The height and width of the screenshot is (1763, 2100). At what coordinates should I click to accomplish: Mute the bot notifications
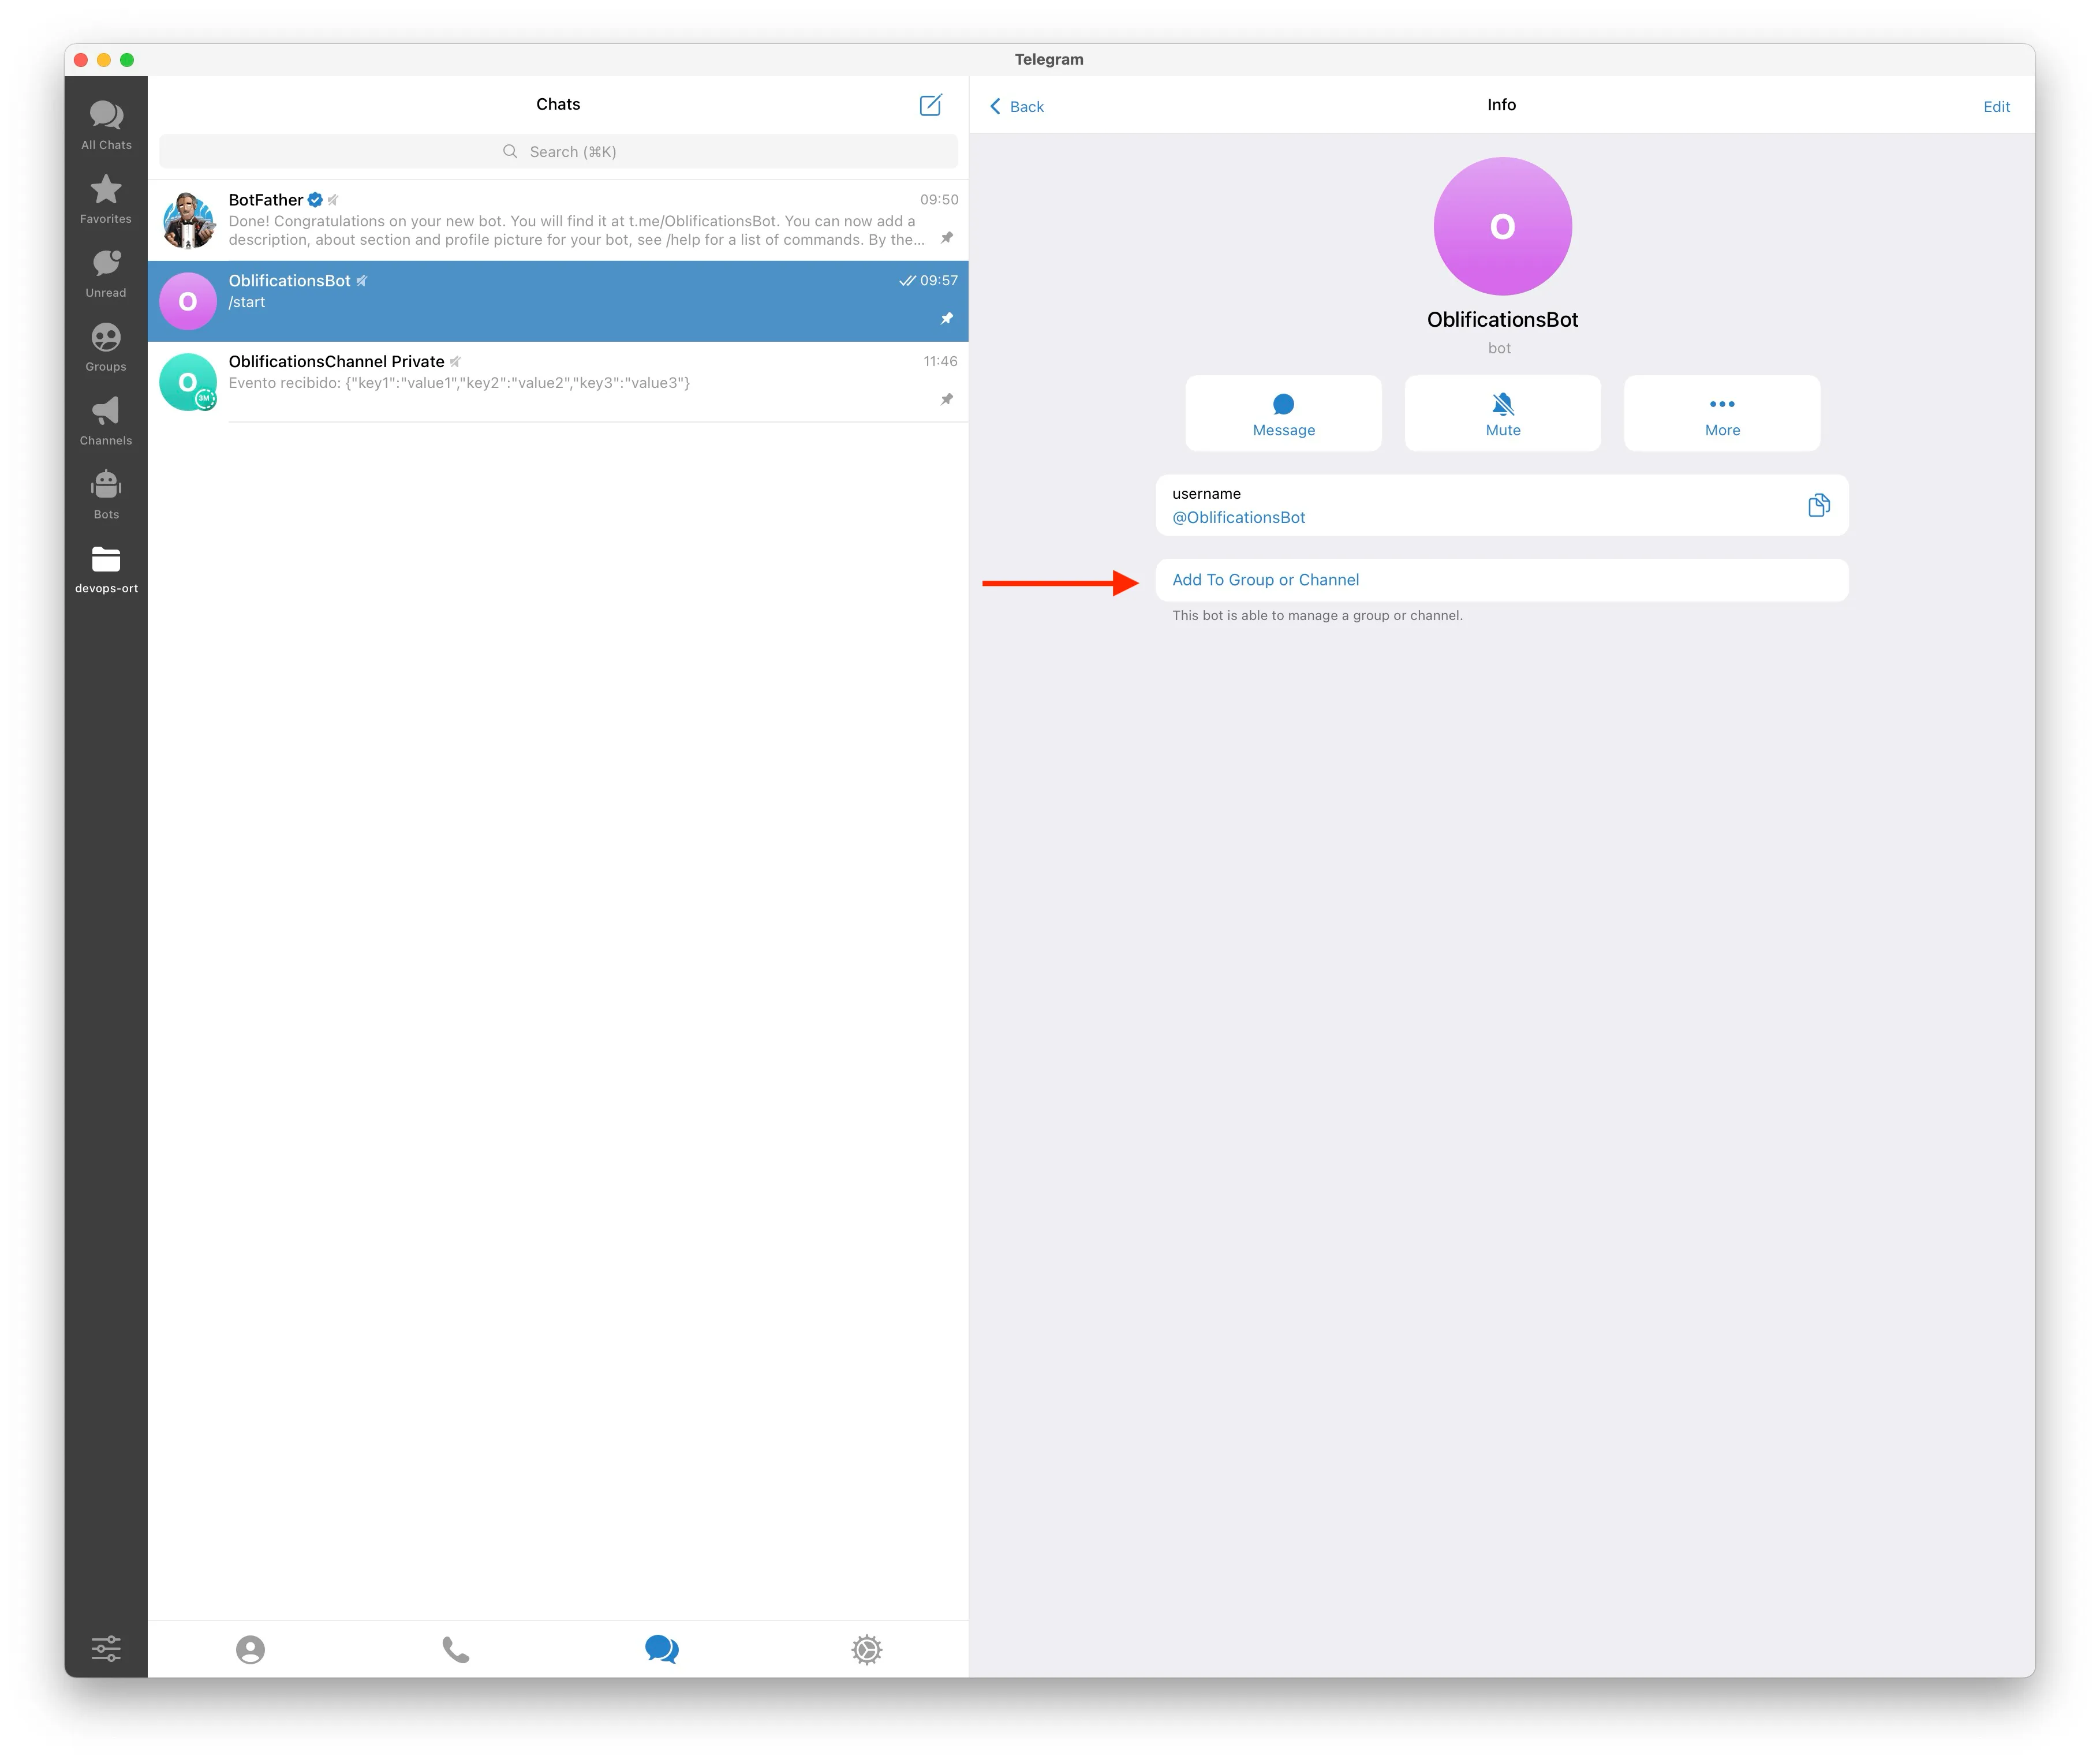click(1502, 413)
